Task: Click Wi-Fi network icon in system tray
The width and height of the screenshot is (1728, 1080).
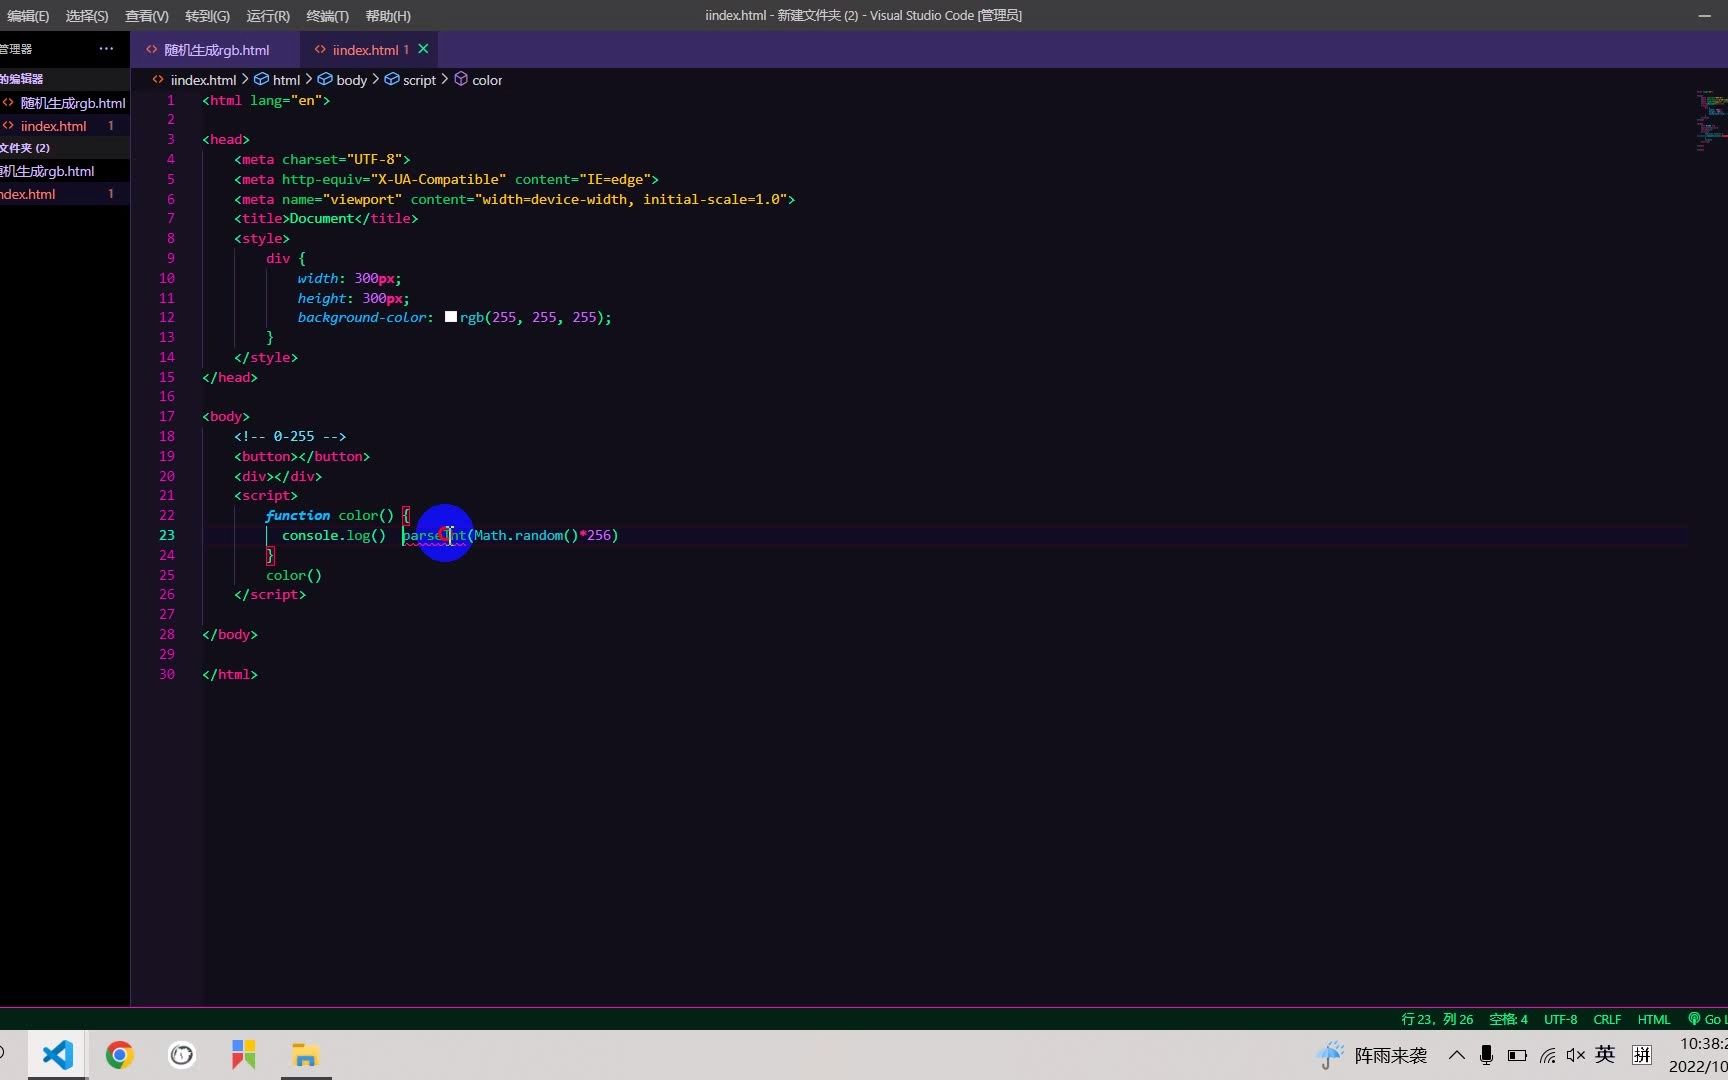Action: pos(1547,1055)
